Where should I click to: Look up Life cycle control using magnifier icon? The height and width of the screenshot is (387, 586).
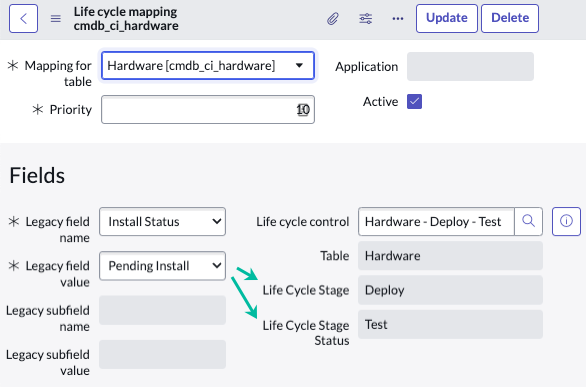(x=528, y=222)
